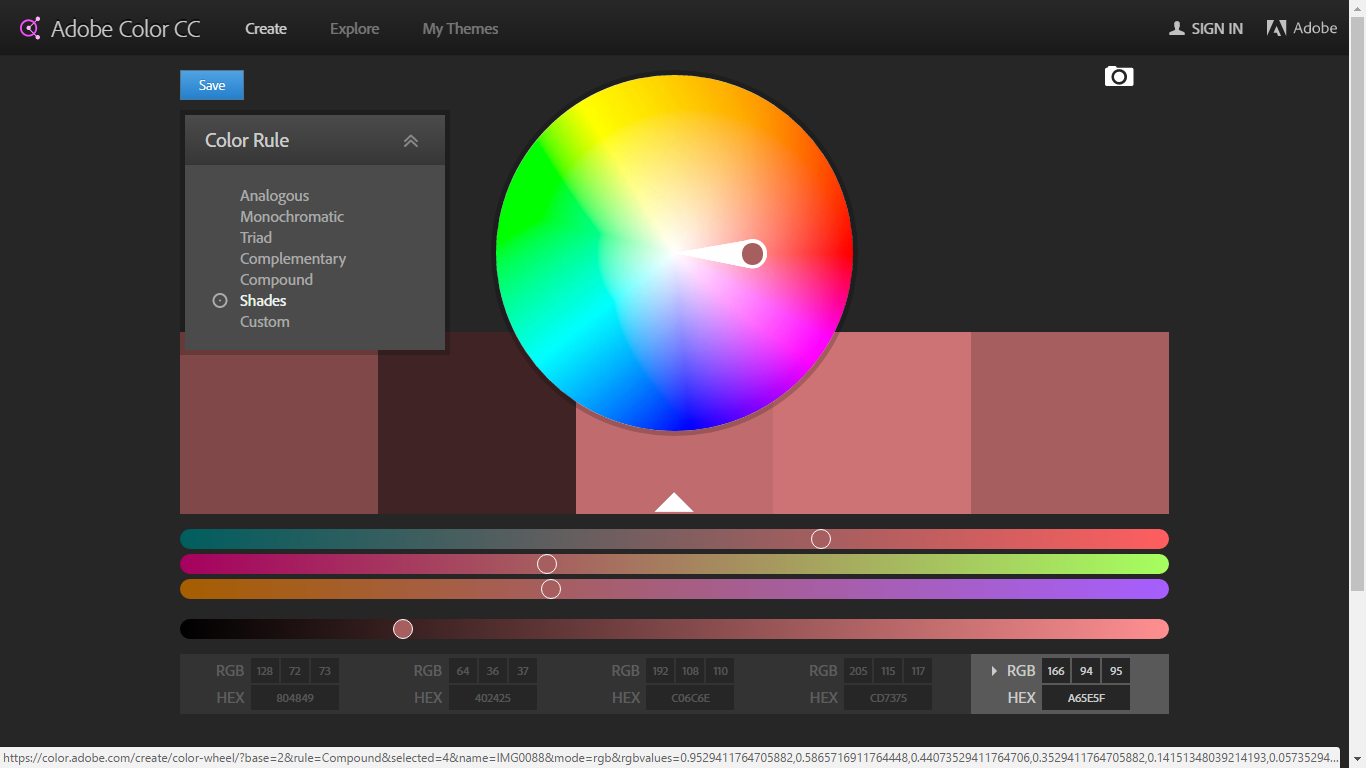Select the Complementary color rule
Viewport: 1366px width, 768px height.
293,259
